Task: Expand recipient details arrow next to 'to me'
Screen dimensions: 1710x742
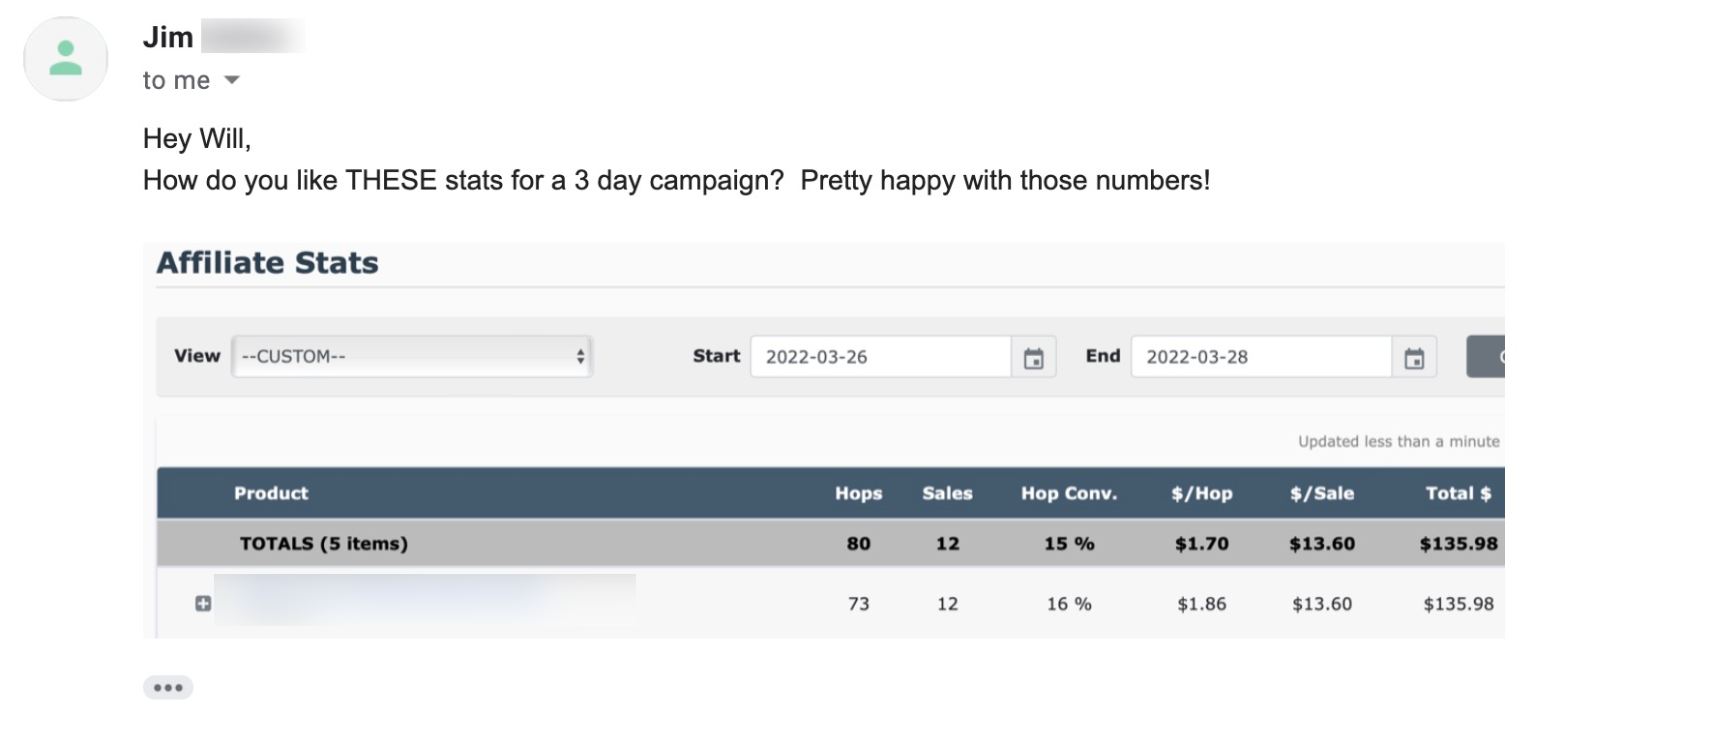Action: pyautogui.click(x=232, y=80)
